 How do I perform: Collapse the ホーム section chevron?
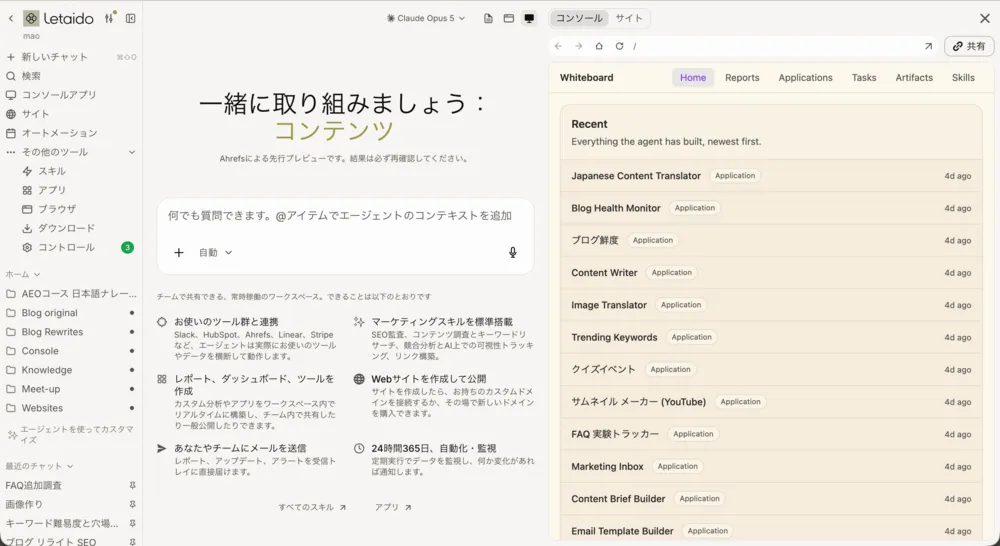(x=37, y=274)
